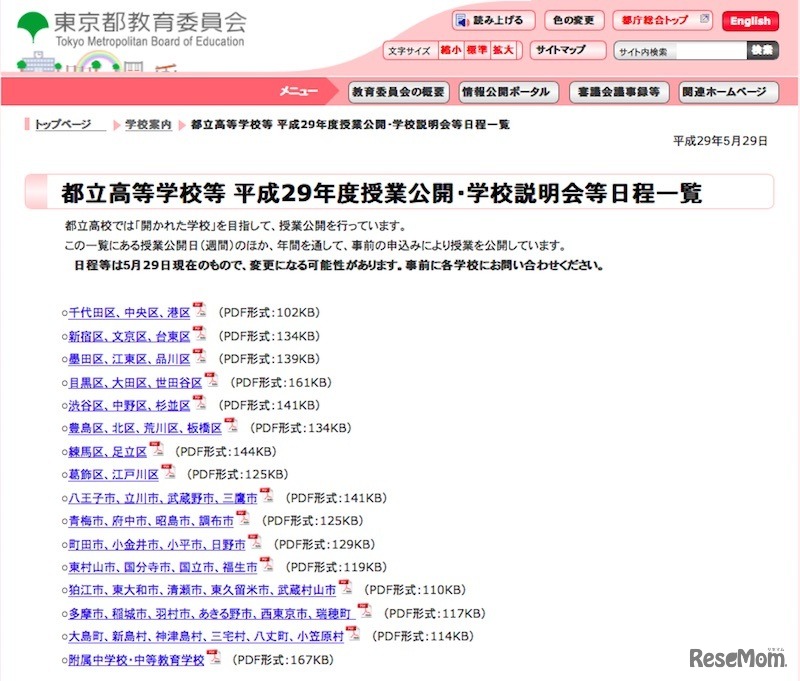Click the PDF icon beside 大島町、新島村
800x681 pixels.
tap(353, 633)
